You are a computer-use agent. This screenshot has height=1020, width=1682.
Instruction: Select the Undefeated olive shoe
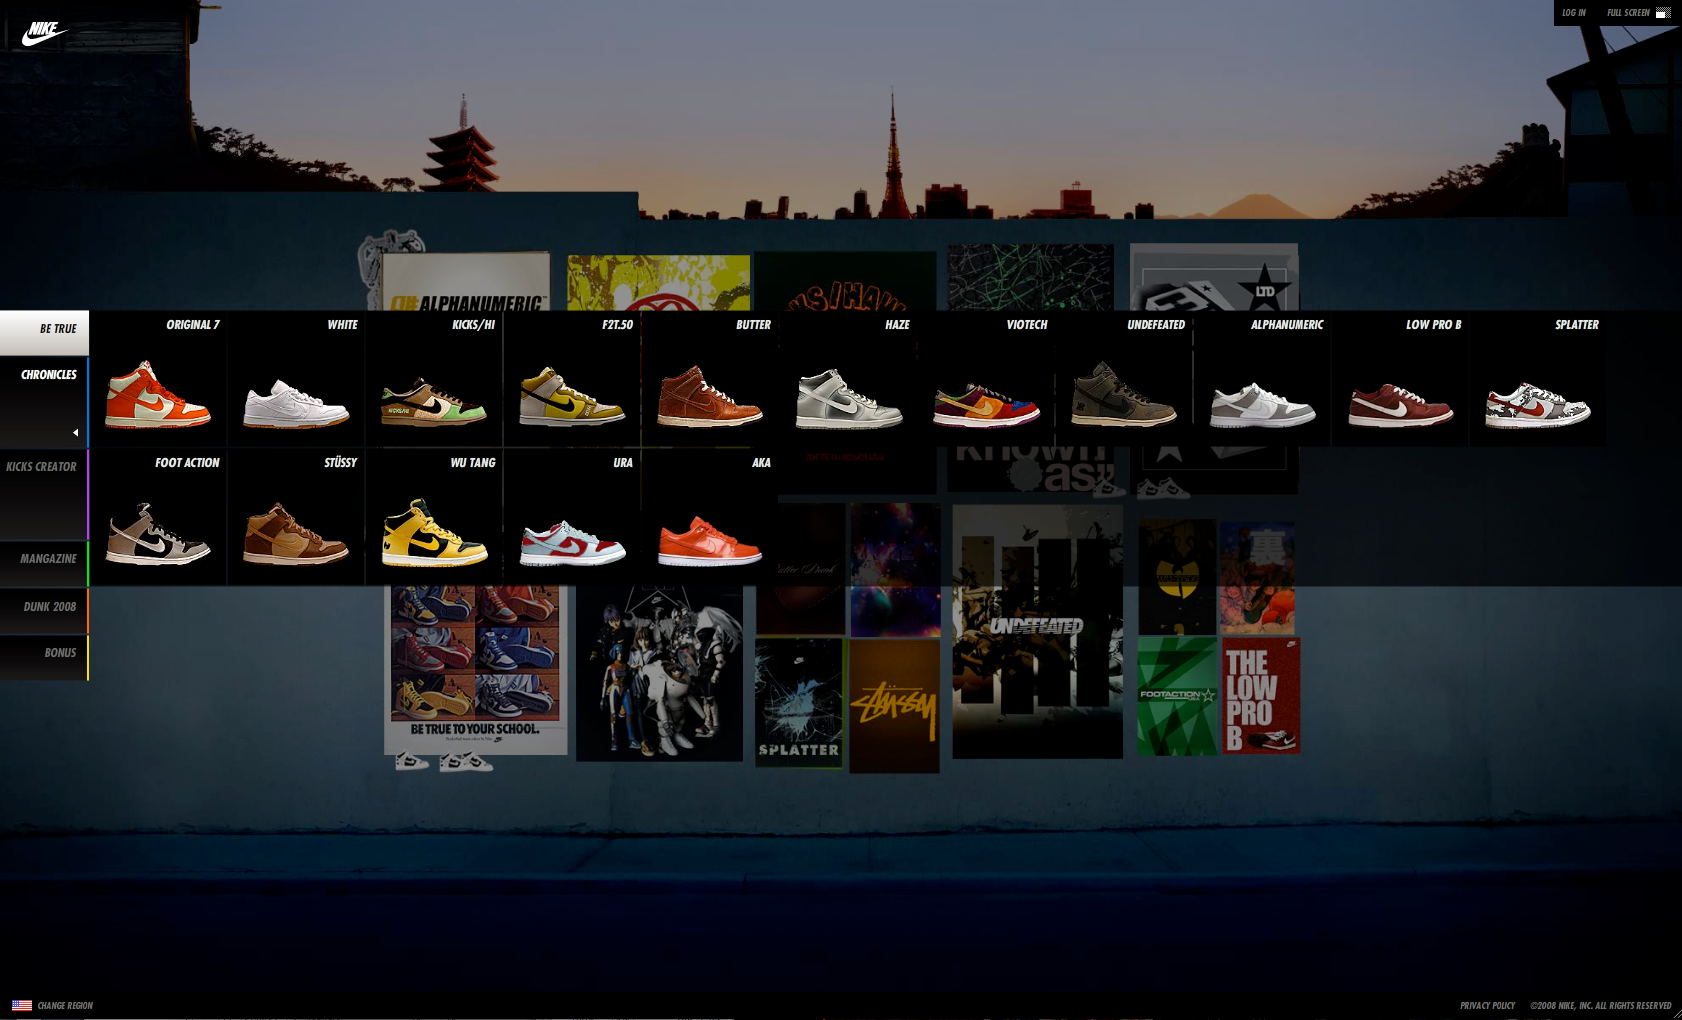click(1124, 394)
